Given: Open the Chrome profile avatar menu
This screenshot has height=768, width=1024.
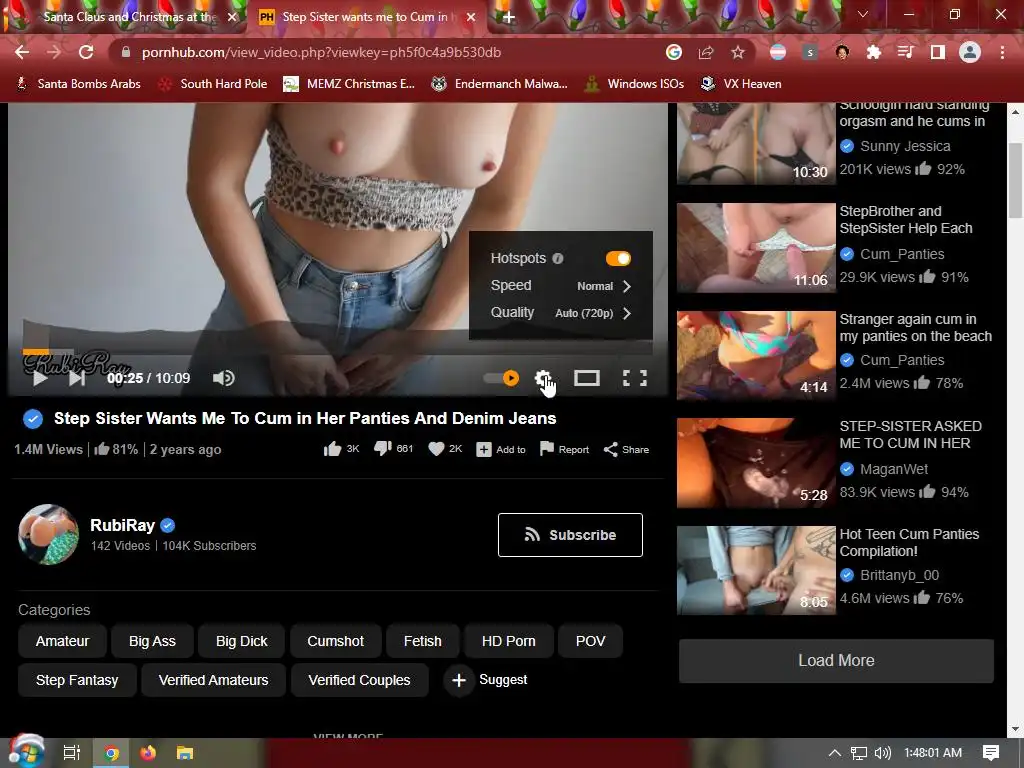Looking at the screenshot, I should [970, 52].
